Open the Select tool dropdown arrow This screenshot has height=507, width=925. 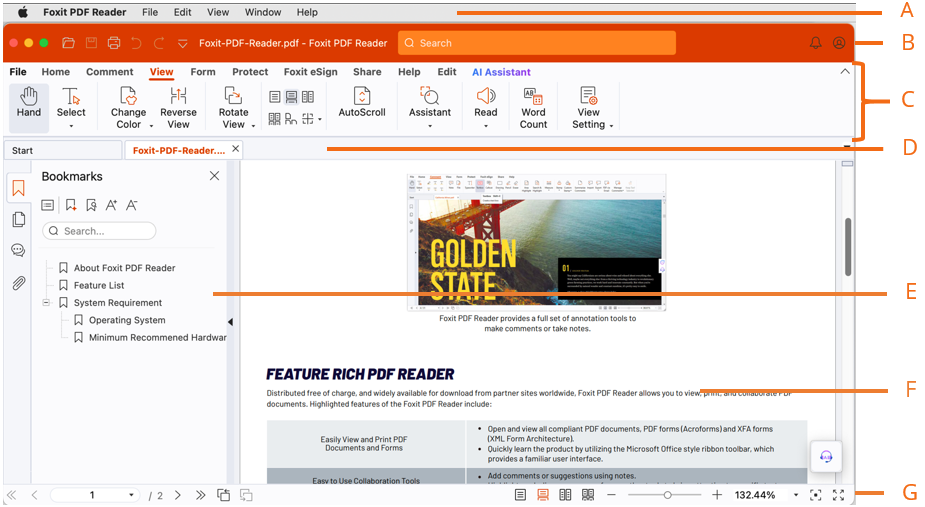71,126
